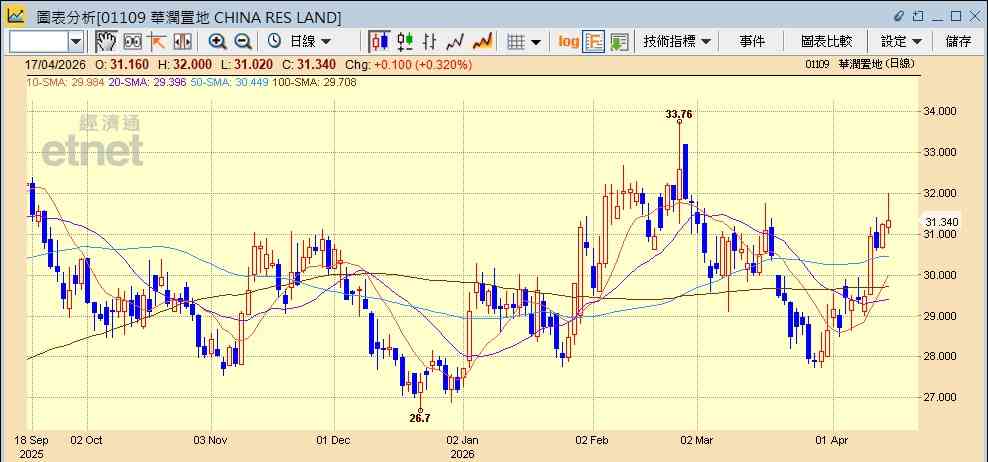This screenshot has width=988, height=462.
Task: Zoom out with the minus magnifier
Action: [243, 42]
